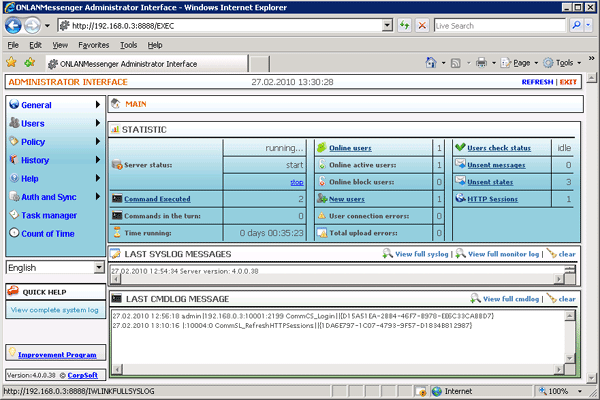This screenshot has width=600, height=400.
Task: Click the browser Back arrow button
Action: (13, 26)
